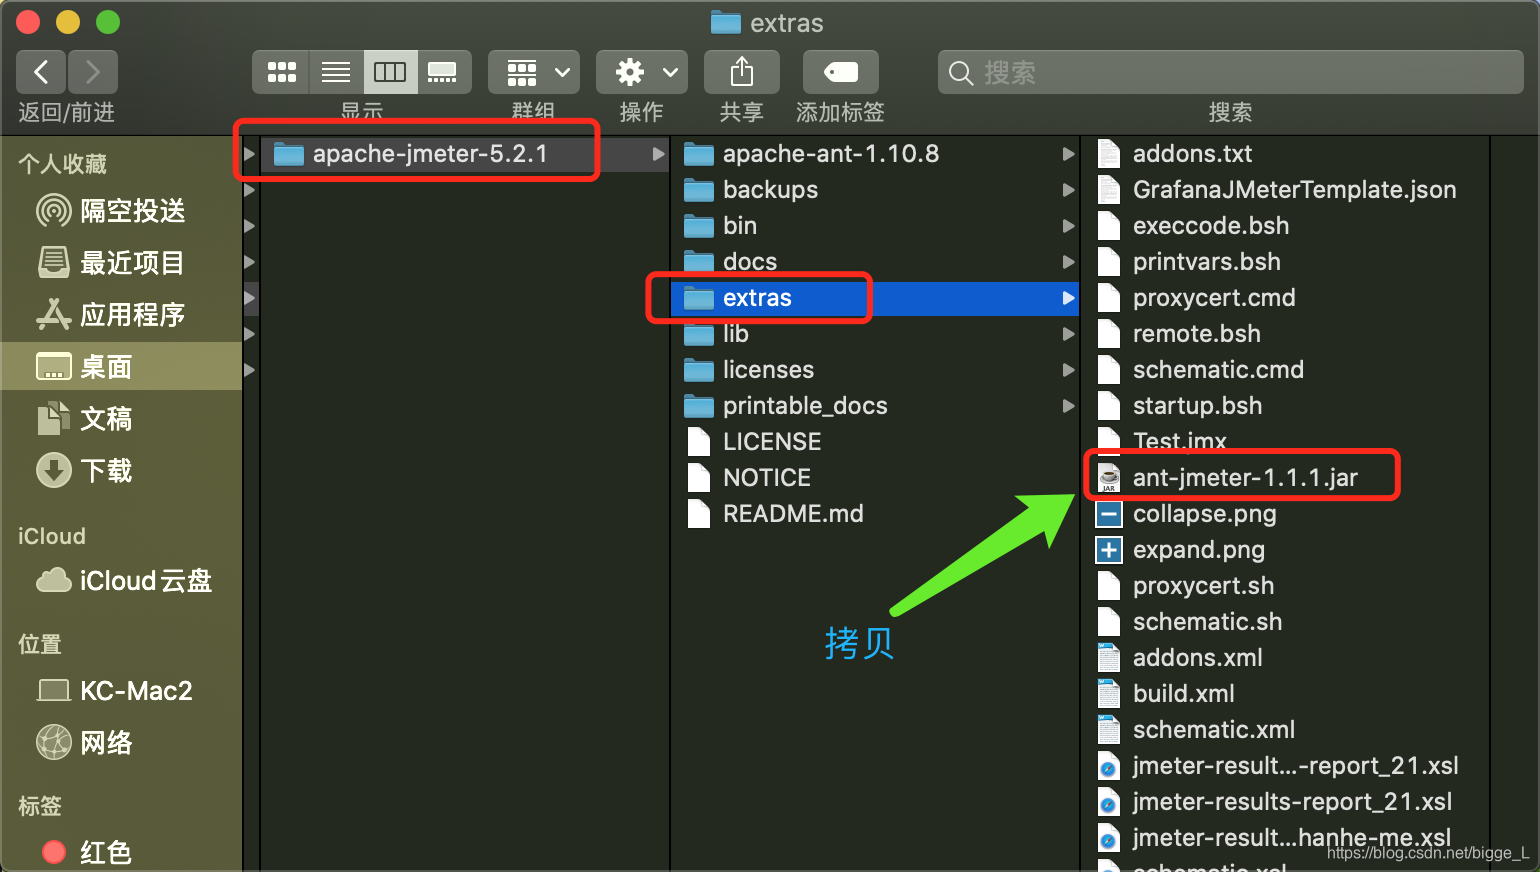Switch to gallery view mode
The width and height of the screenshot is (1540, 872).
tap(443, 72)
